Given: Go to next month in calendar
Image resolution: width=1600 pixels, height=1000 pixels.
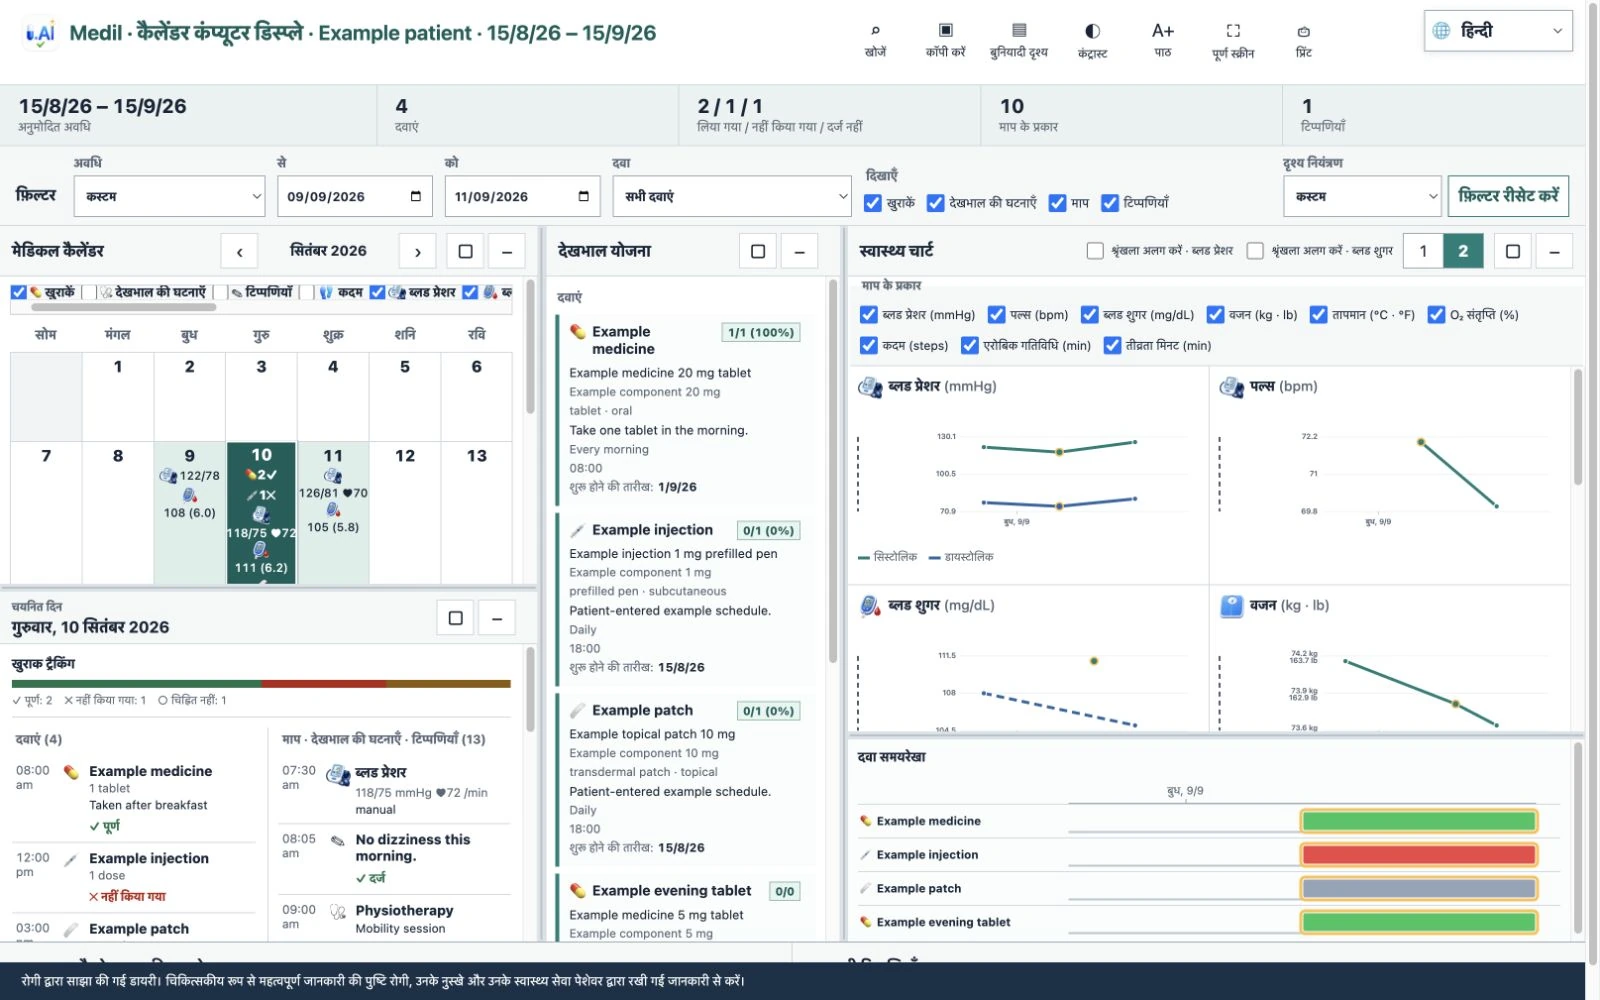Looking at the screenshot, I should pos(417,251).
